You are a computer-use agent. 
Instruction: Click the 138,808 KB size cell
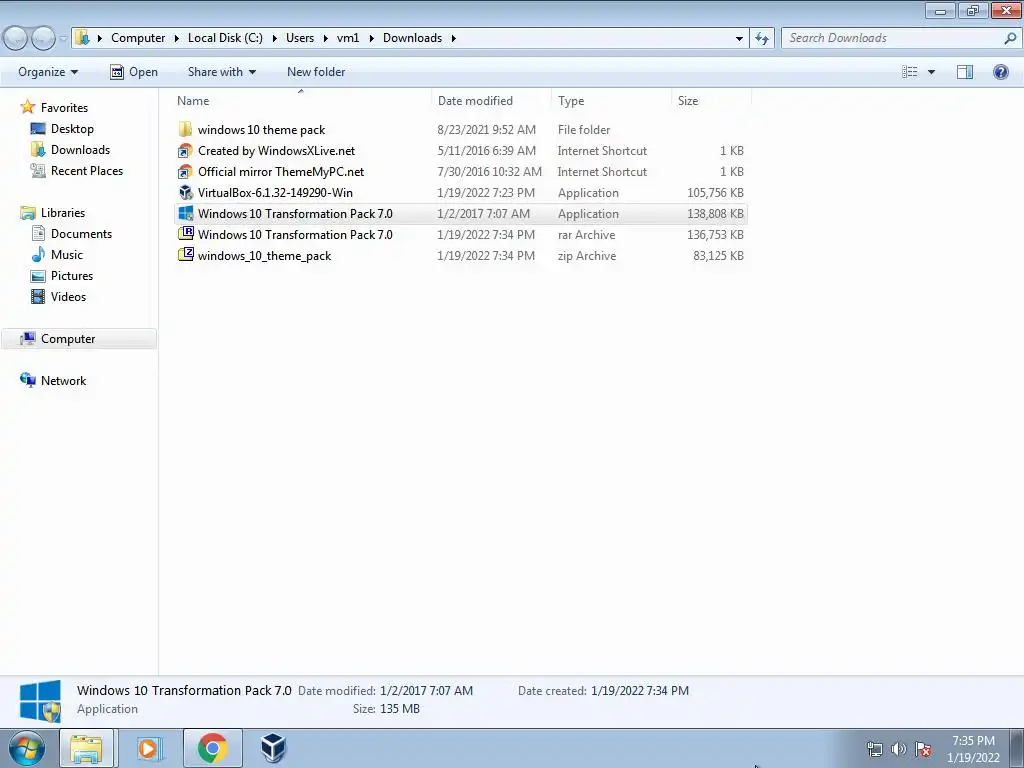pyautogui.click(x=715, y=214)
